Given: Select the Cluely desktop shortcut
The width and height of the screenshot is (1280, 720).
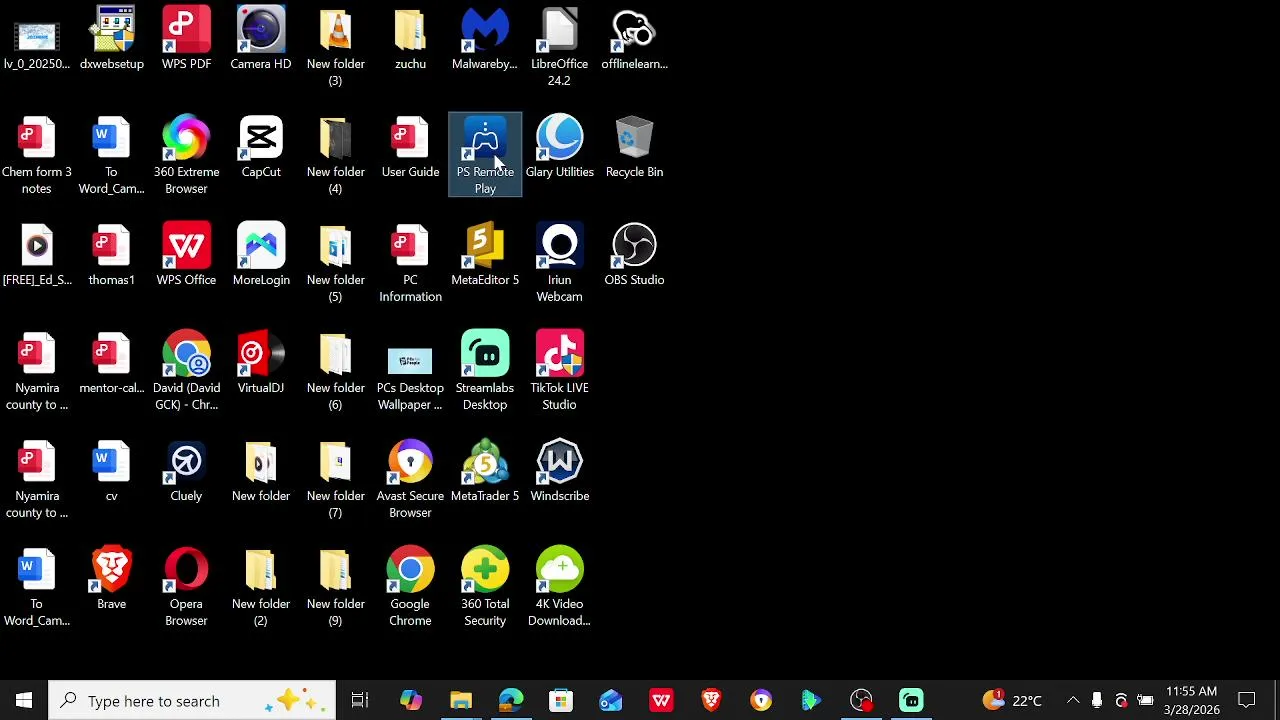Looking at the screenshot, I should 186,470.
